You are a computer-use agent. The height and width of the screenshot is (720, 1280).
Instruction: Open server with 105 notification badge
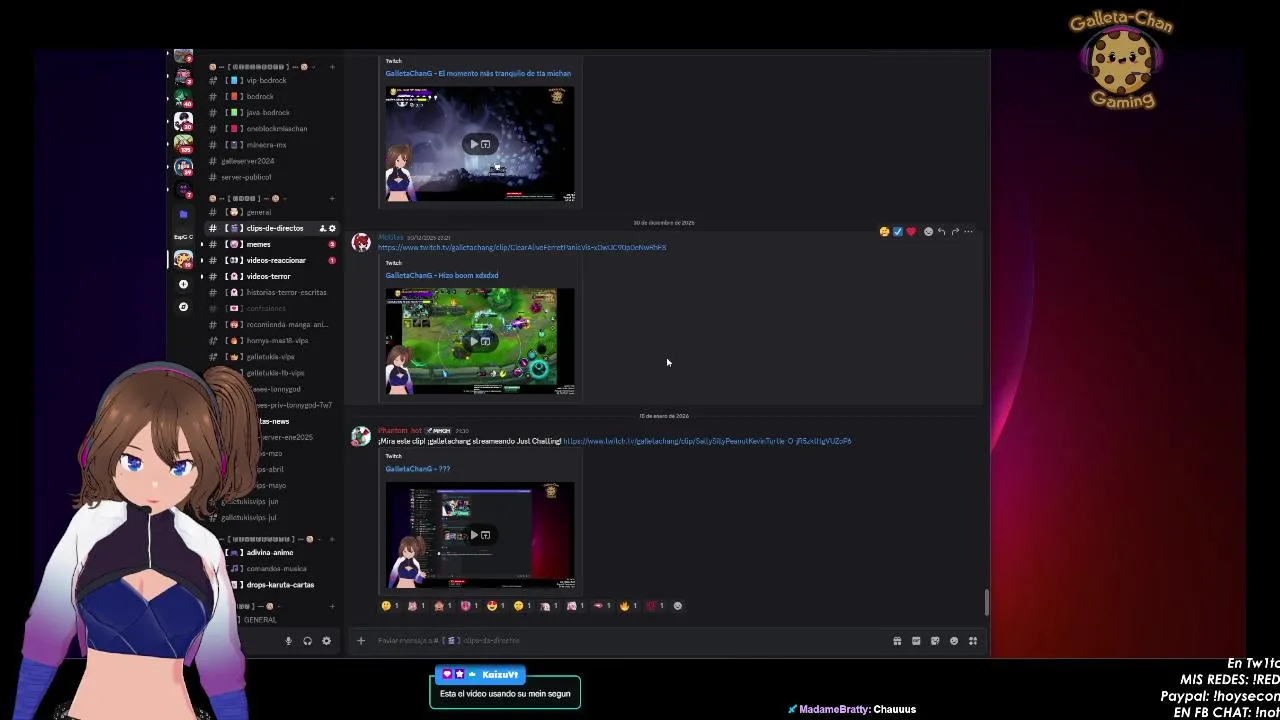(x=183, y=145)
